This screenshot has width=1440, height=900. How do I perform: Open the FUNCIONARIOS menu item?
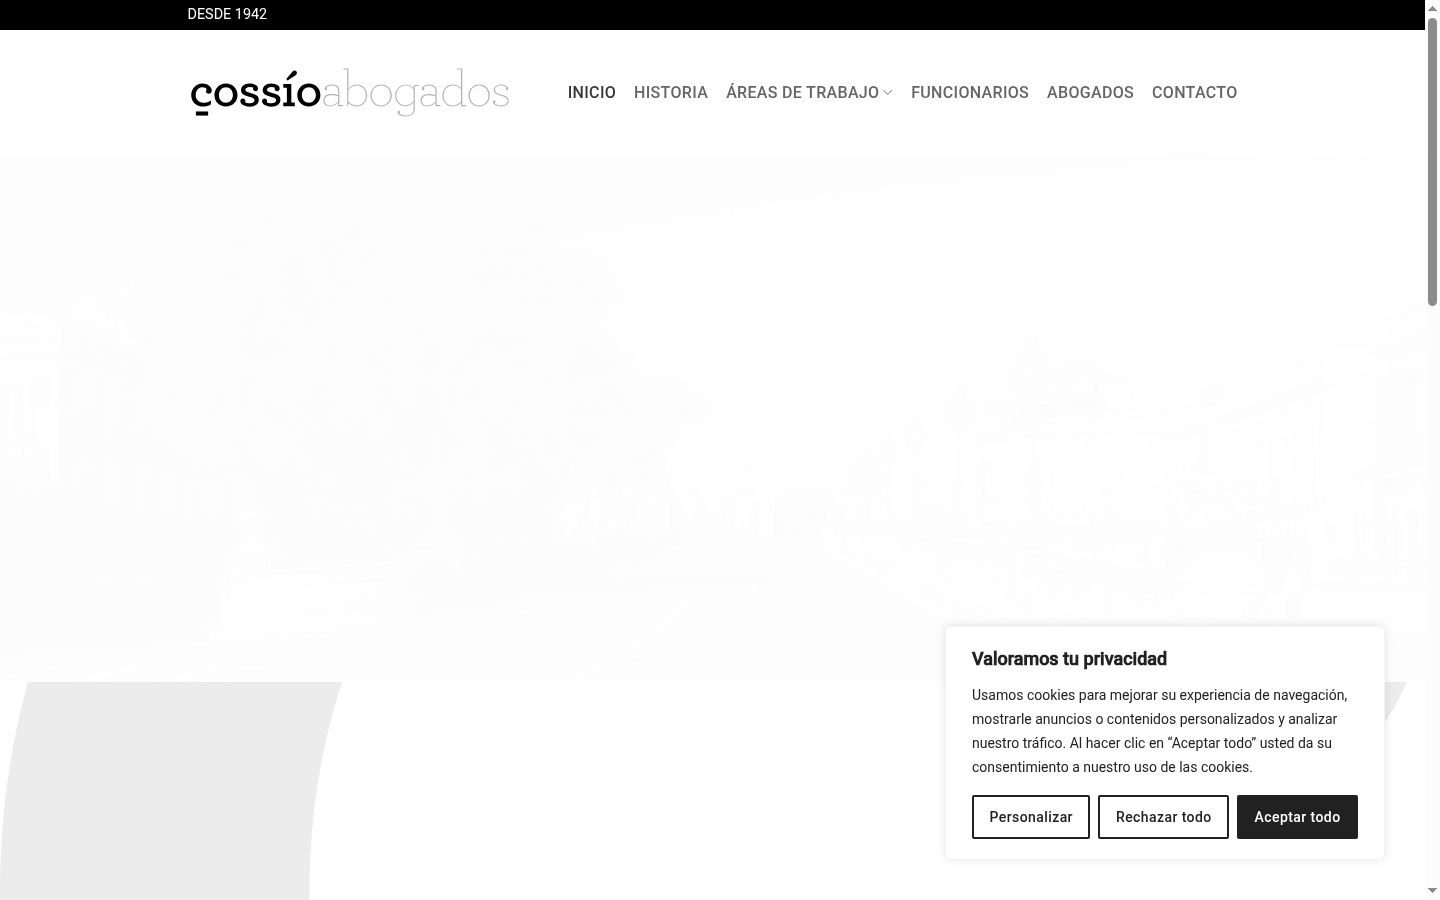[970, 92]
